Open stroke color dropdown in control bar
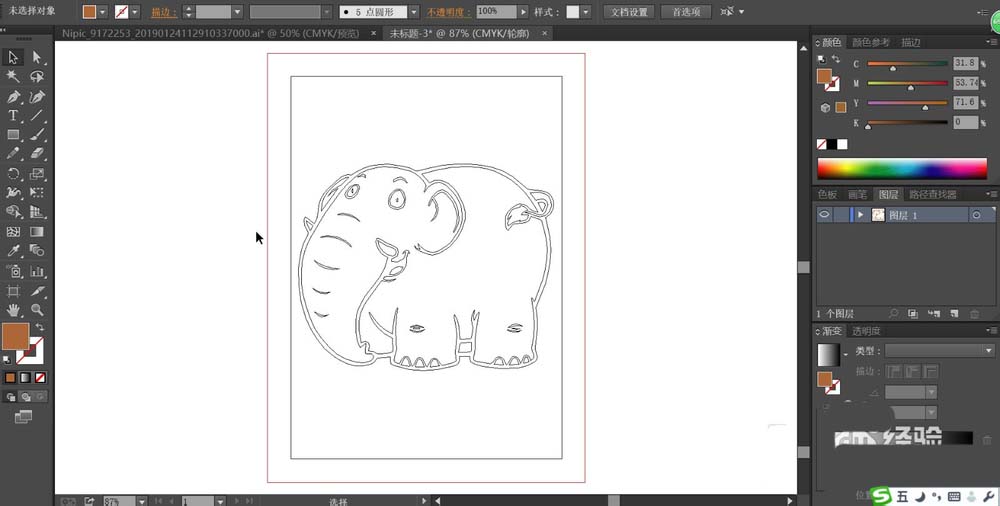The image size is (1000, 506). (x=135, y=12)
